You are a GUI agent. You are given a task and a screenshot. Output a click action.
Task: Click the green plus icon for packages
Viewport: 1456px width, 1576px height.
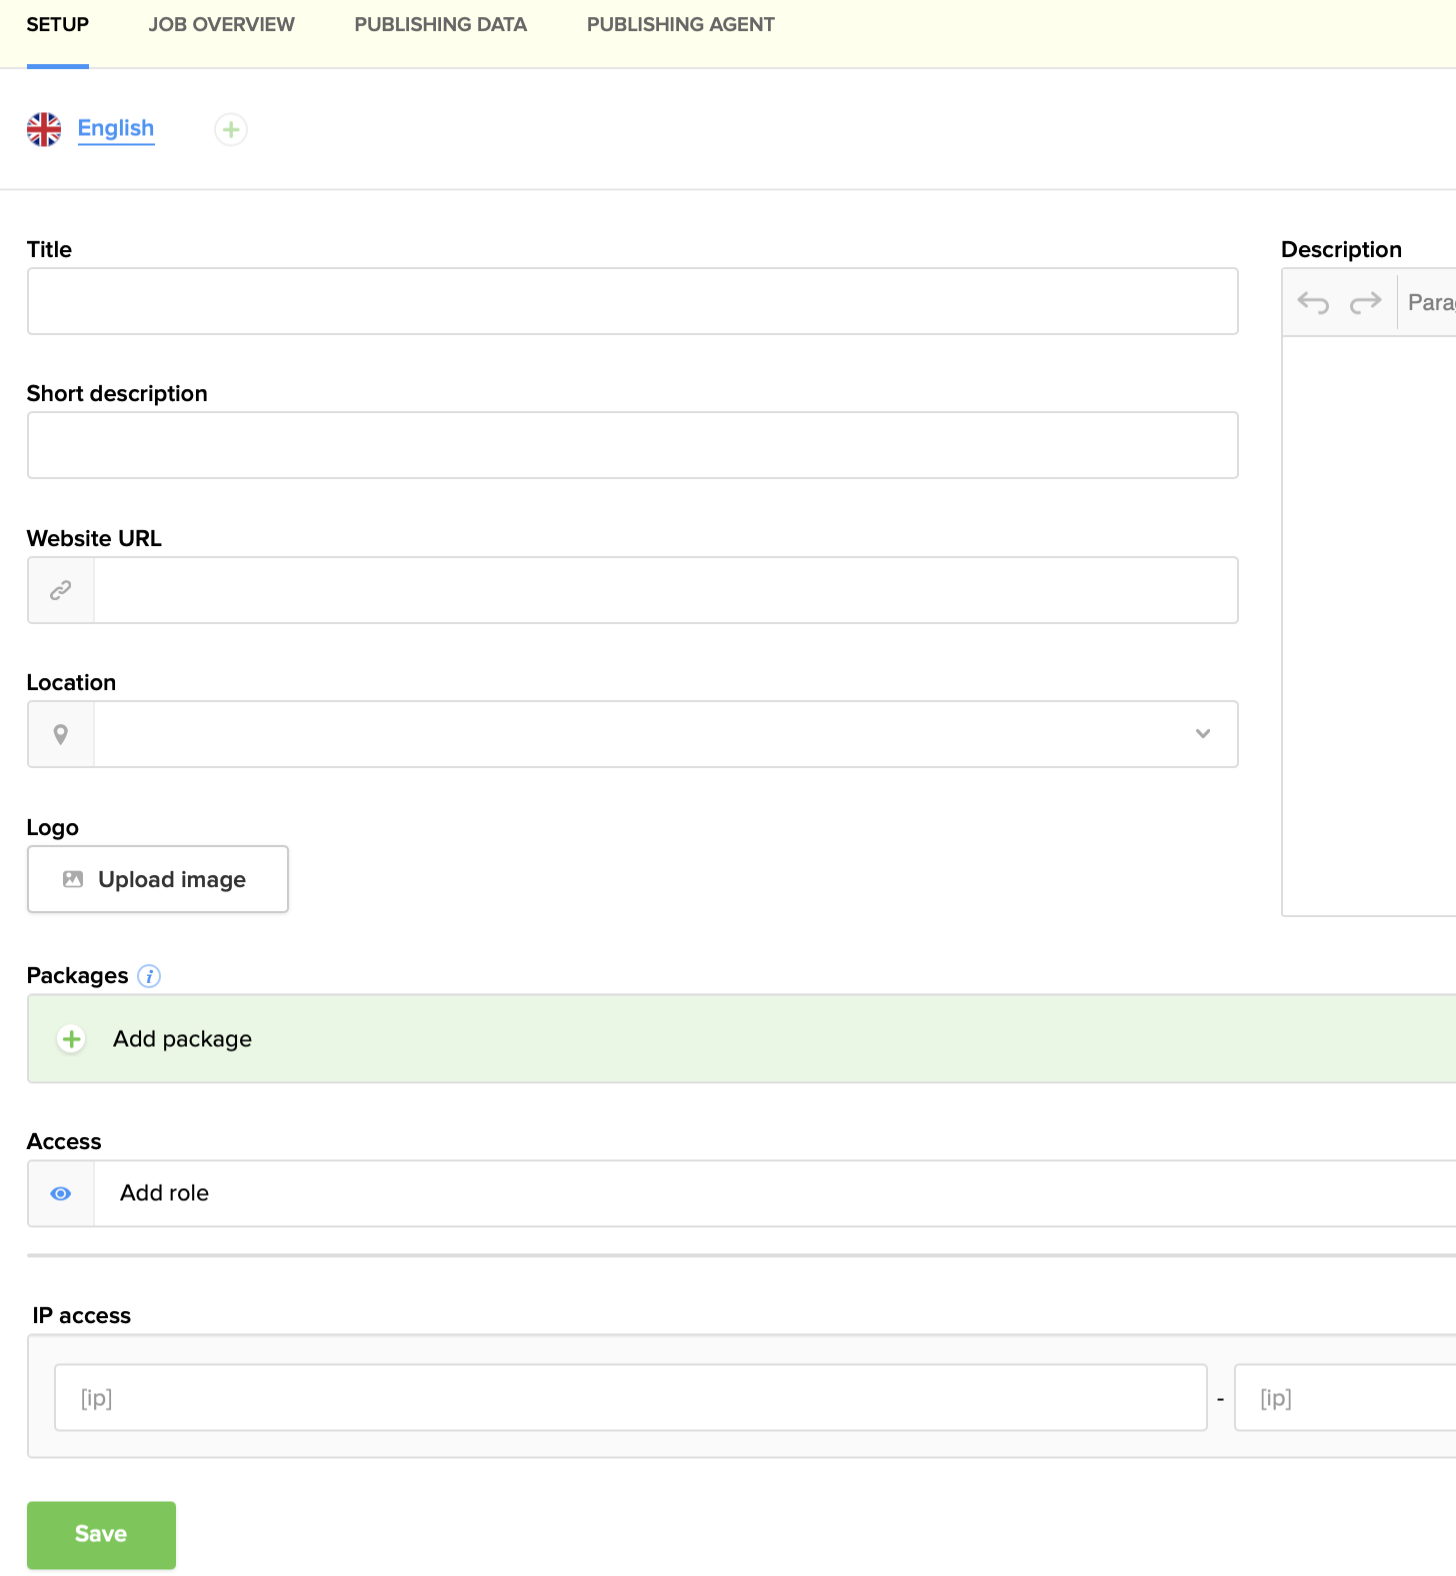[72, 1039]
